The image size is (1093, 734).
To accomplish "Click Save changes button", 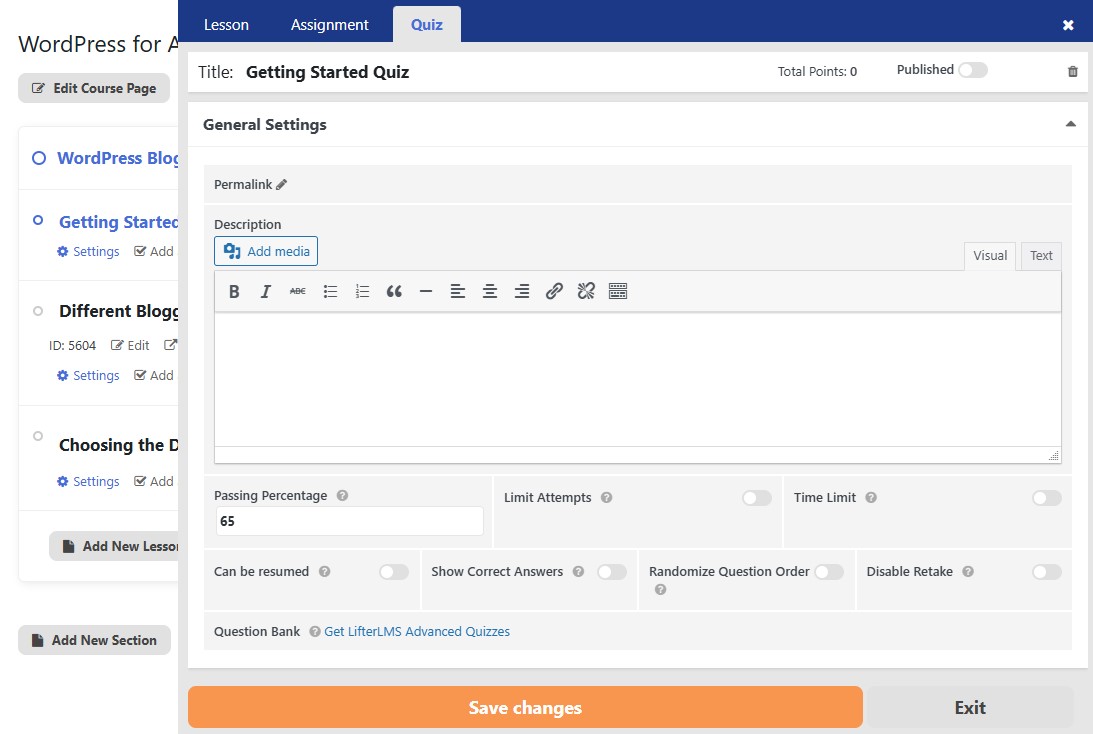I will [525, 708].
